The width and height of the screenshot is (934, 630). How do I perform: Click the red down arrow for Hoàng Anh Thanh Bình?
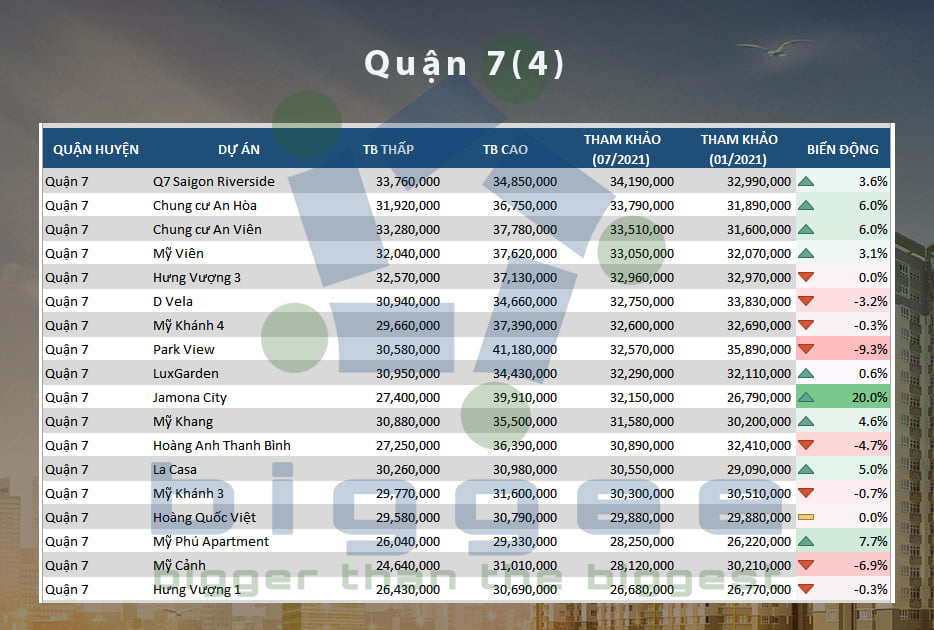806,445
